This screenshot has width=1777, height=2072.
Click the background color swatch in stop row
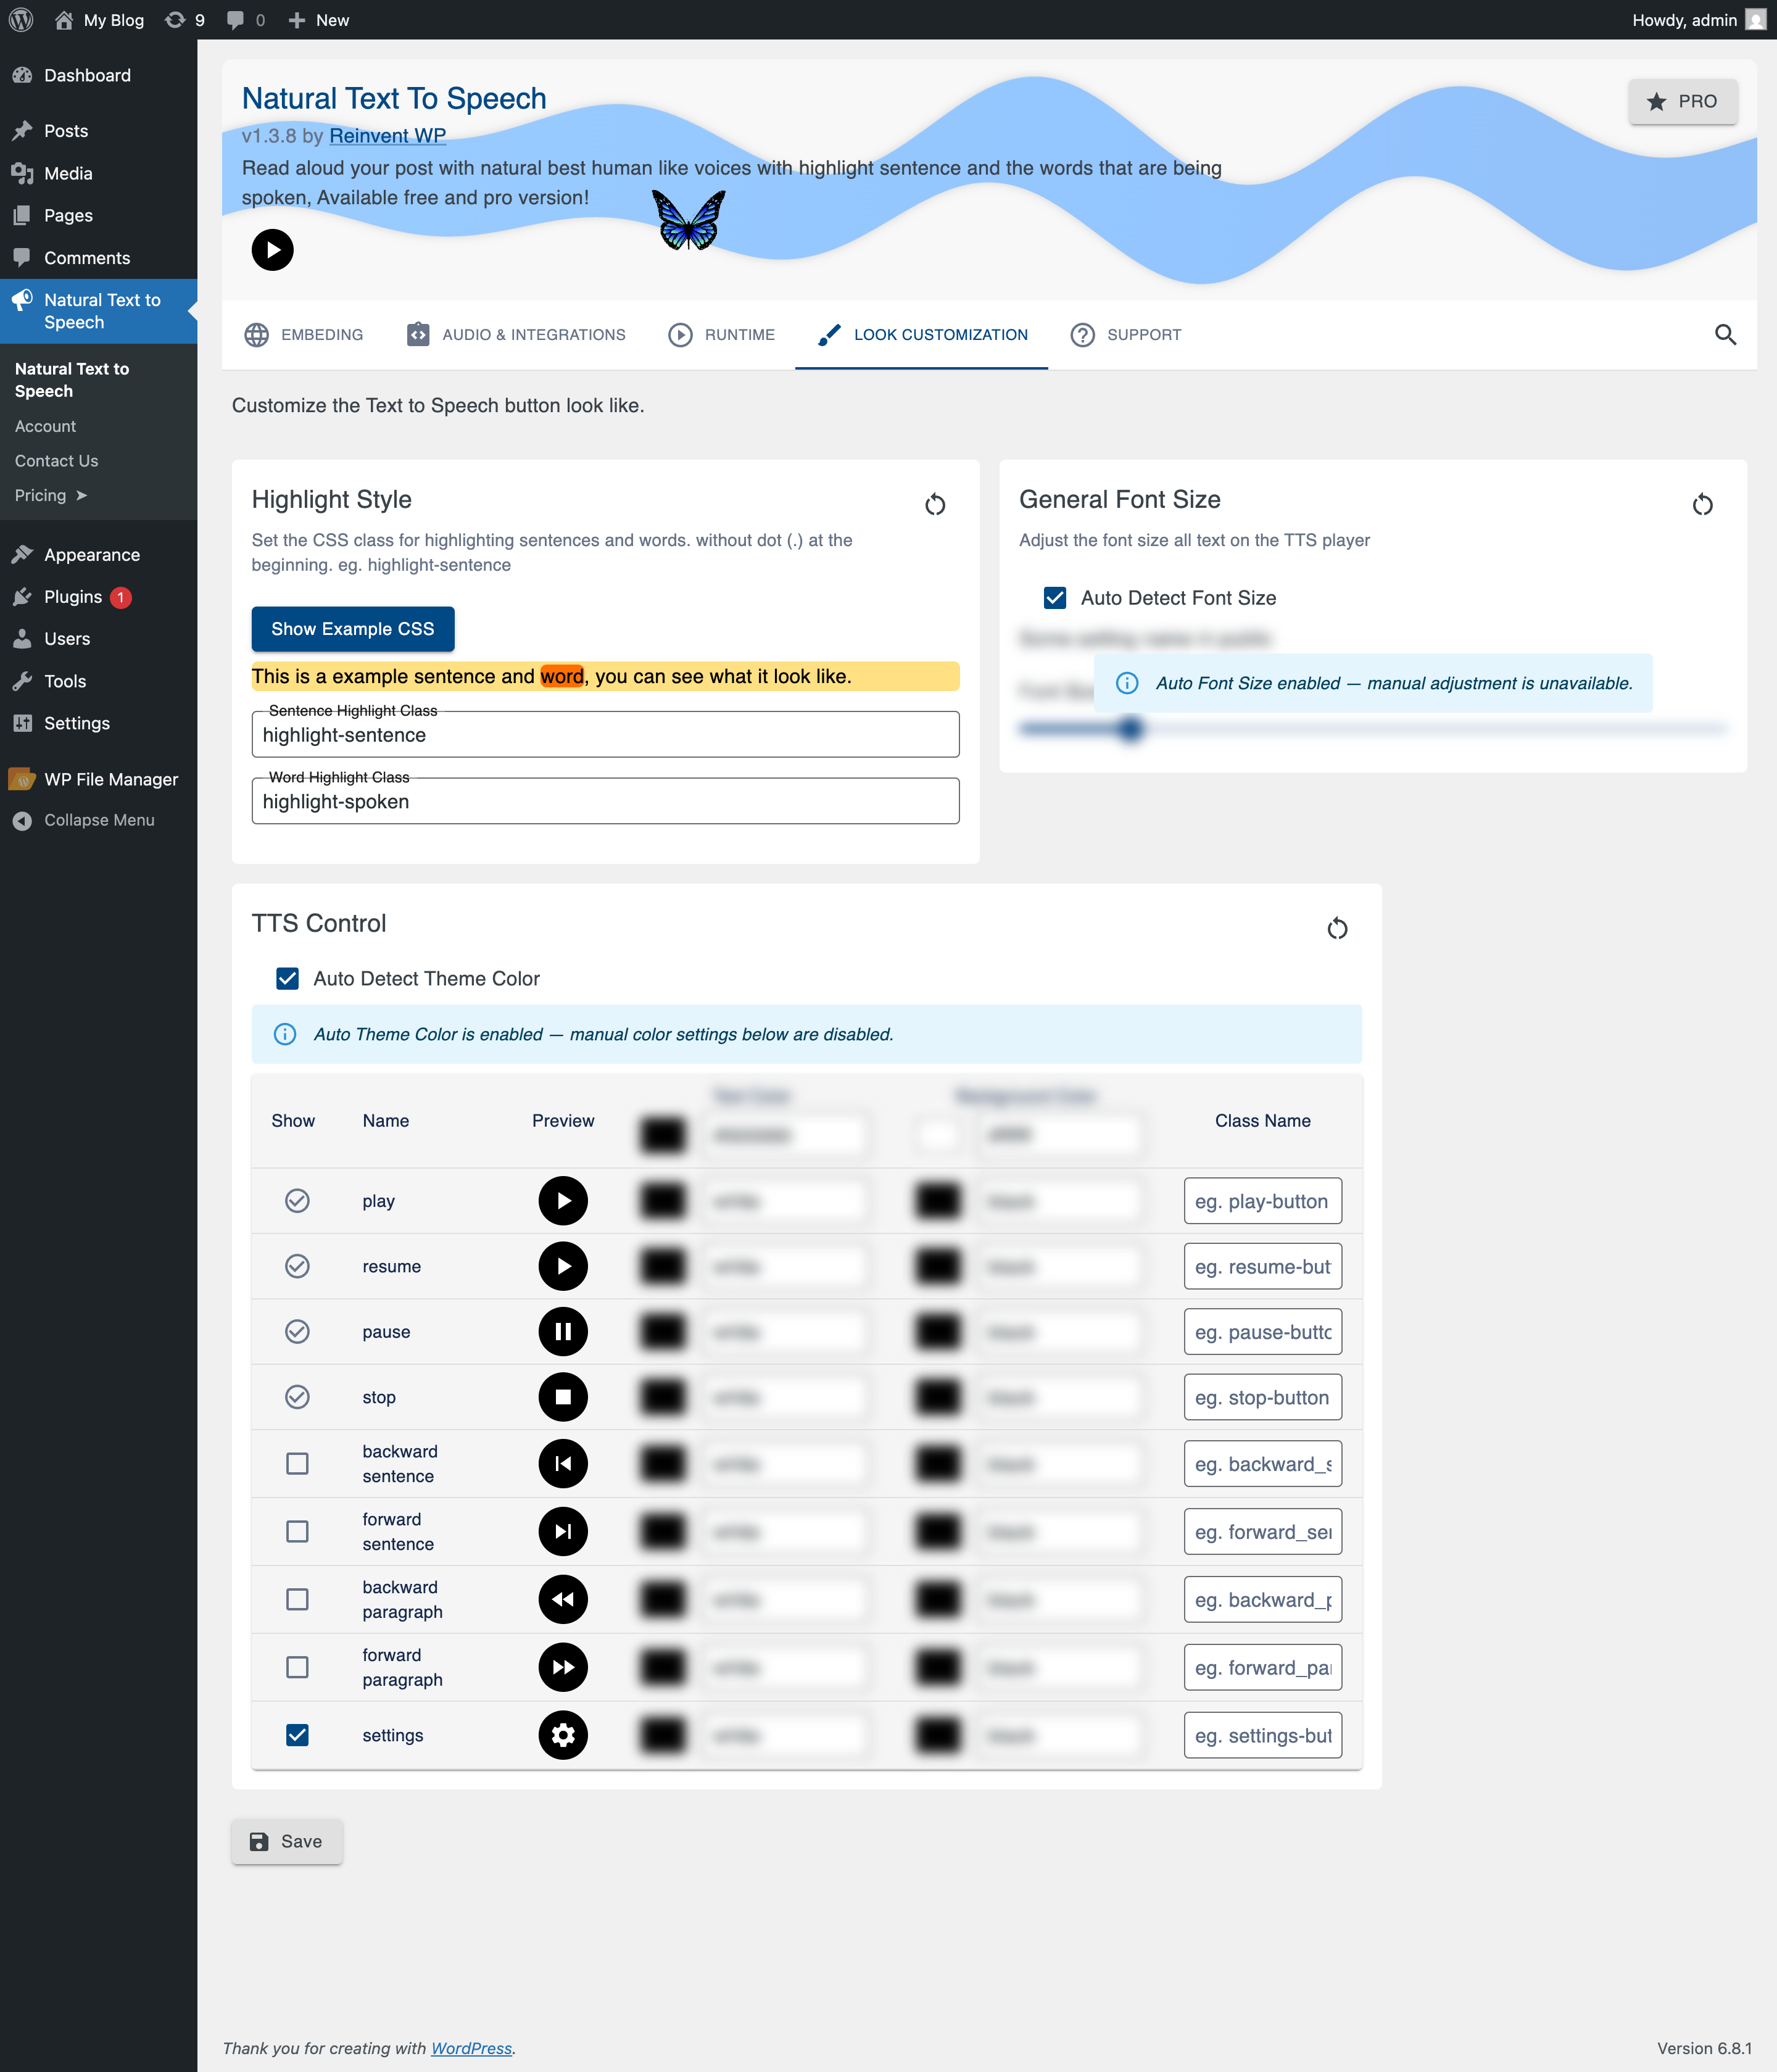(x=938, y=1397)
